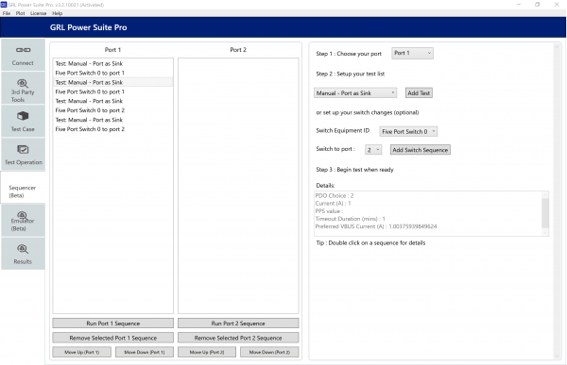Click the 'PPS value :' detail line
This screenshot has height=365, width=567.
click(329, 211)
